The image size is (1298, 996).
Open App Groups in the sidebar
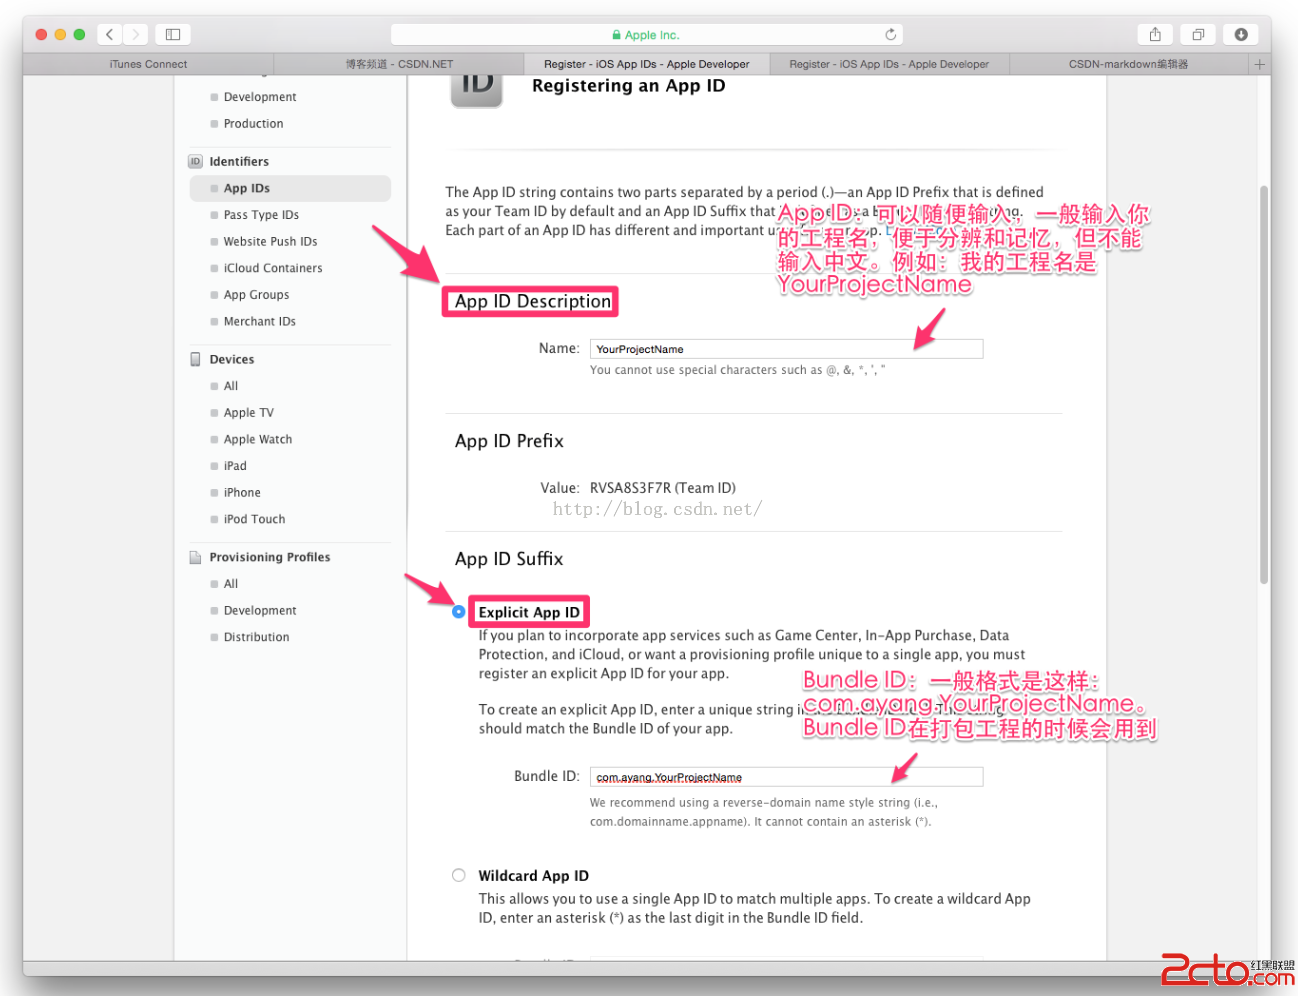click(x=256, y=295)
